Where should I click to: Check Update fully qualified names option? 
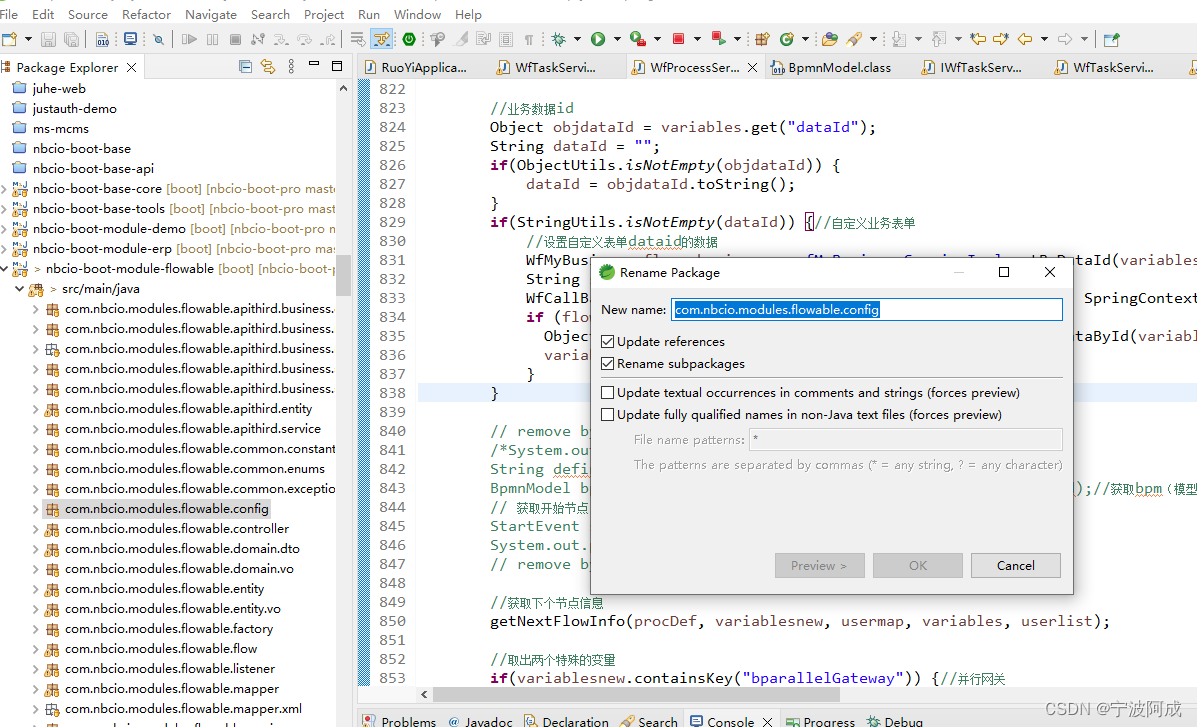[608, 415]
